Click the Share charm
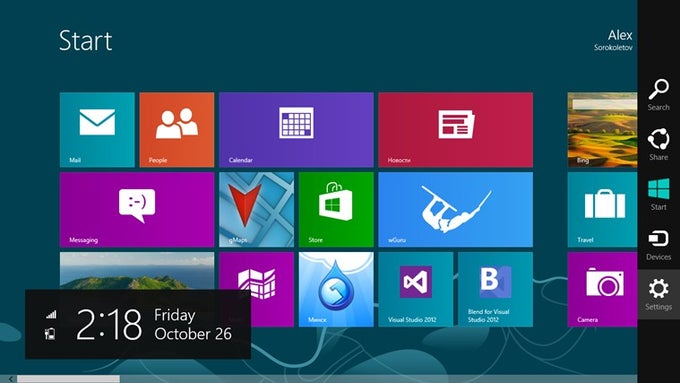Image resolution: width=680 pixels, height=383 pixels. (x=659, y=144)
